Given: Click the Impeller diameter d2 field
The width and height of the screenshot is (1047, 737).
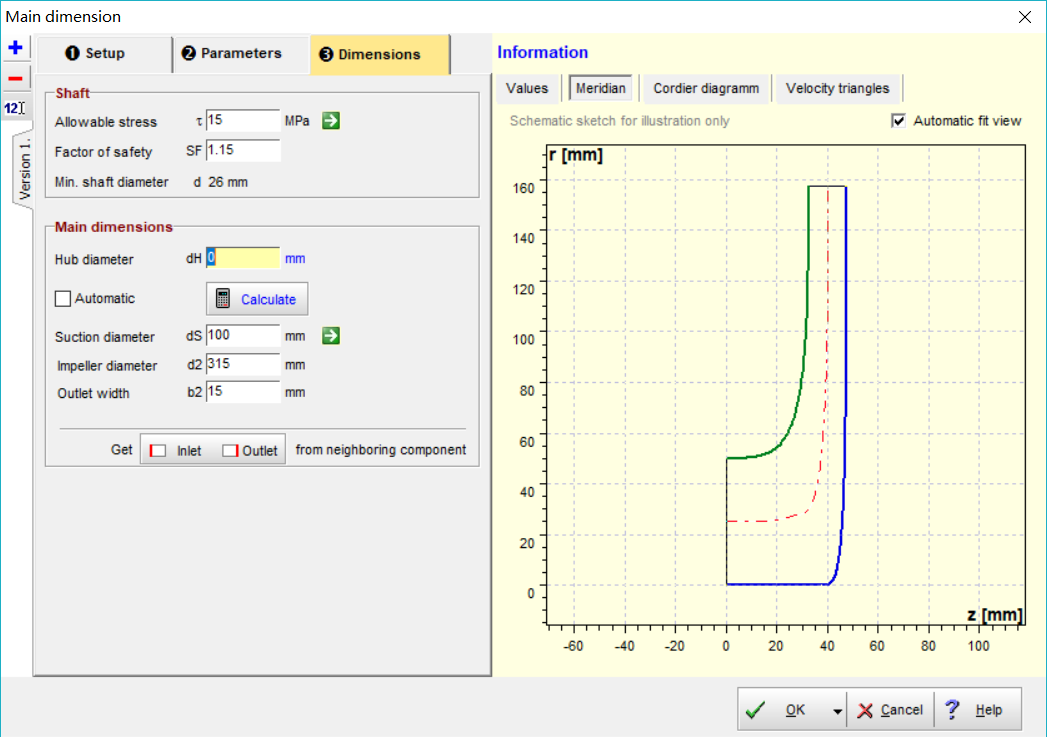Looking at the screenshot, I should click(243, 365).
